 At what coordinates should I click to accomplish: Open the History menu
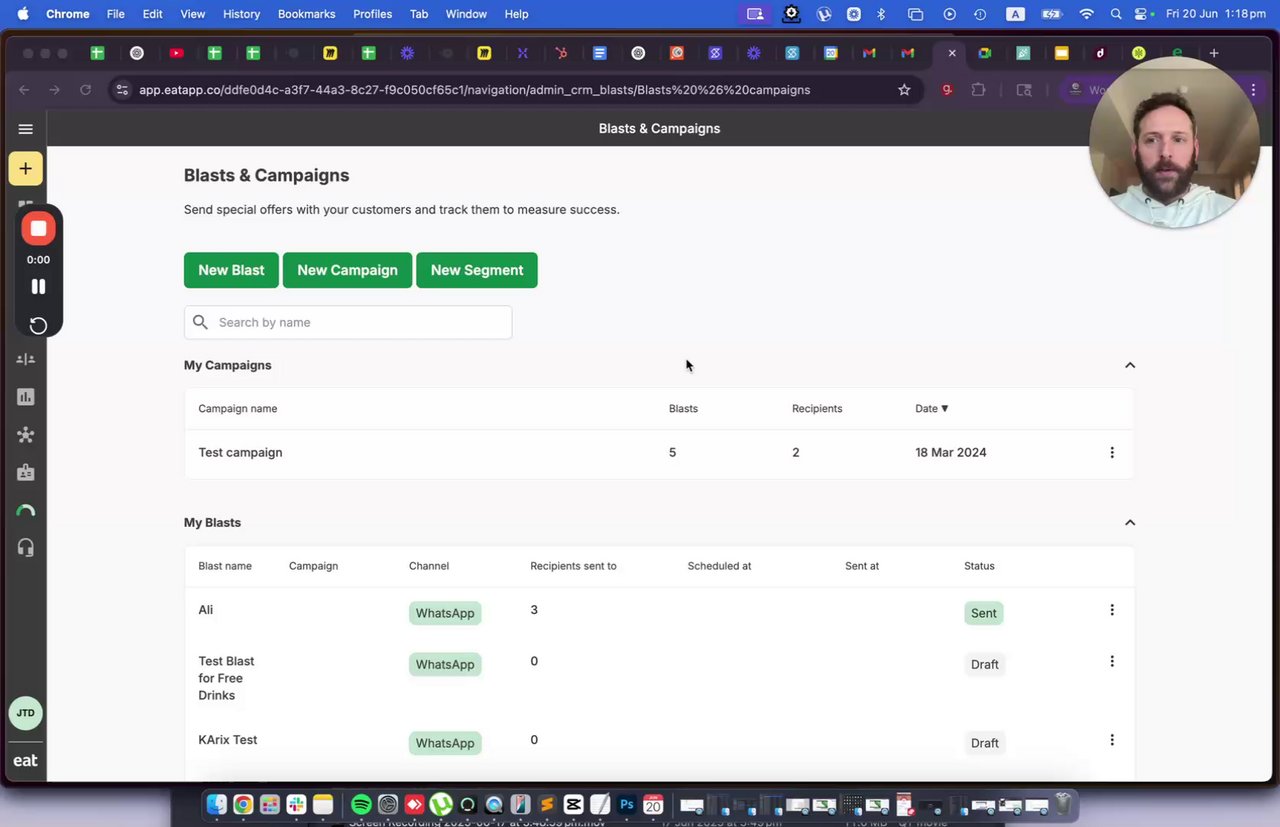(x=241, y=14)
